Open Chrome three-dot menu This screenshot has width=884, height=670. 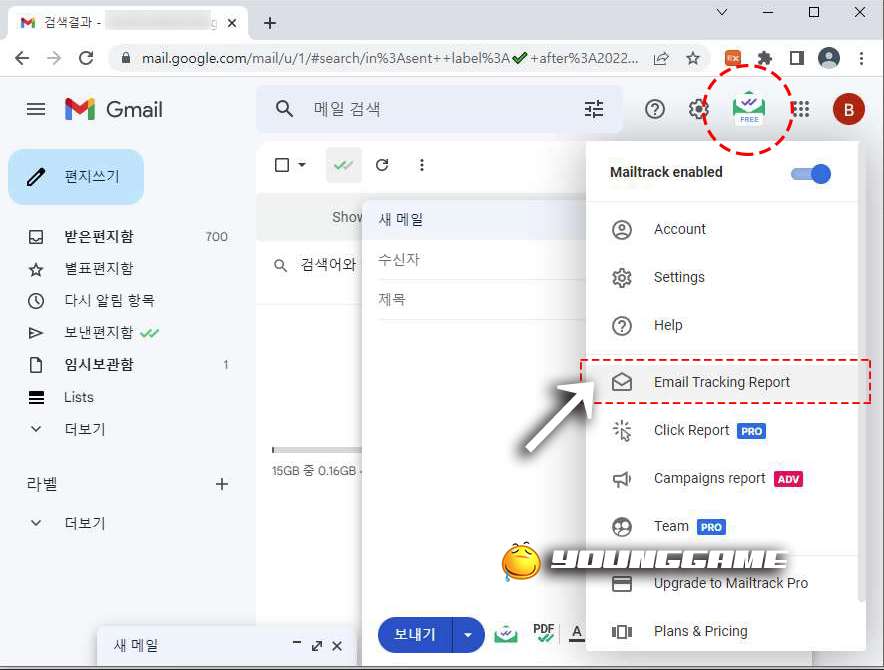pyautogui.click(x=861, y=58)
